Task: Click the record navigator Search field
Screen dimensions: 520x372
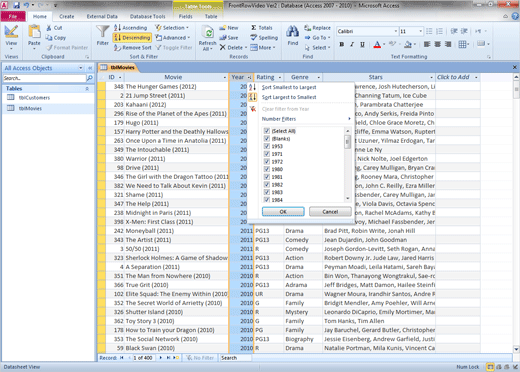Action: [235, 358]
